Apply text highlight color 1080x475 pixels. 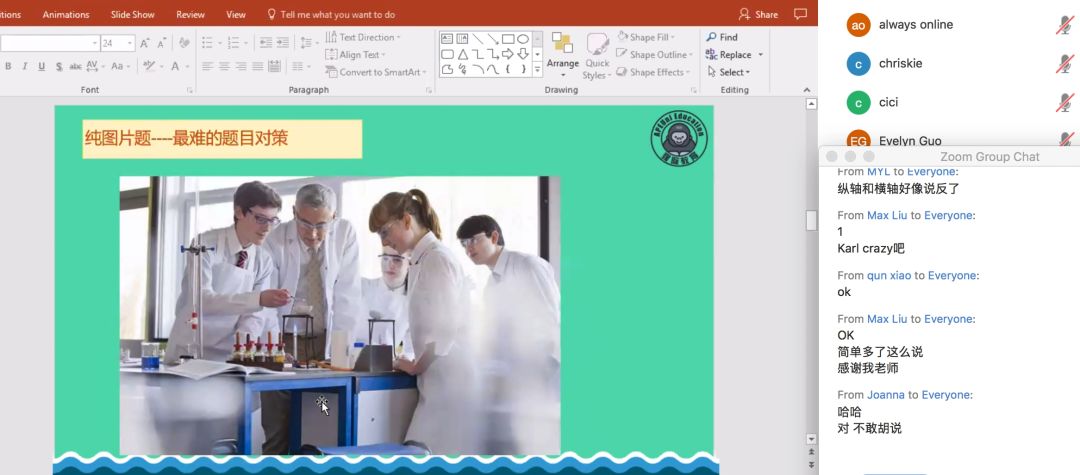(151, 66)
